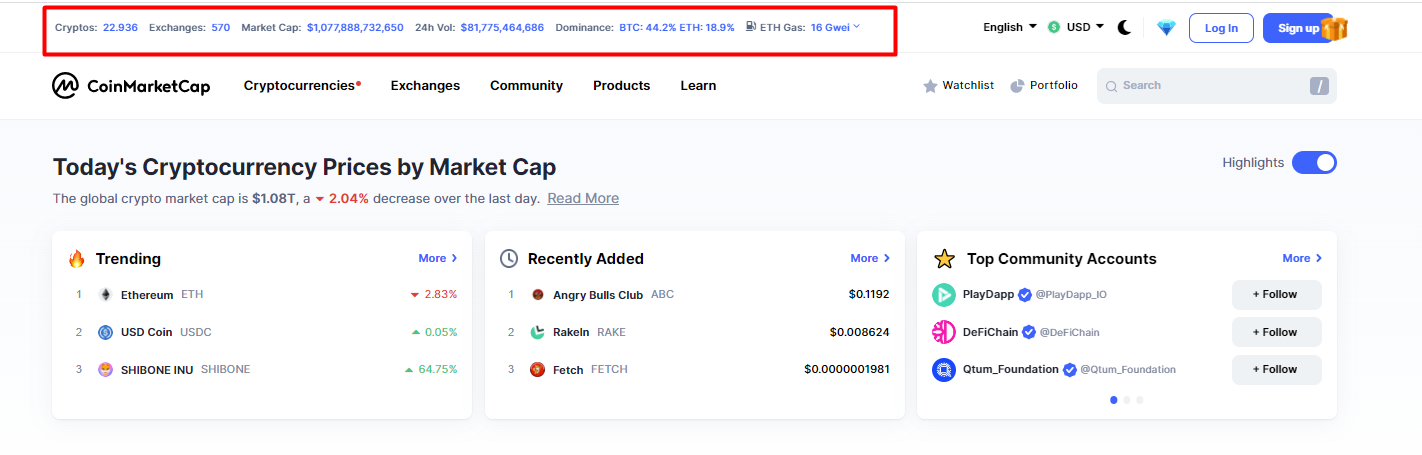Click the Exchanges count 570

pos(221,27)
